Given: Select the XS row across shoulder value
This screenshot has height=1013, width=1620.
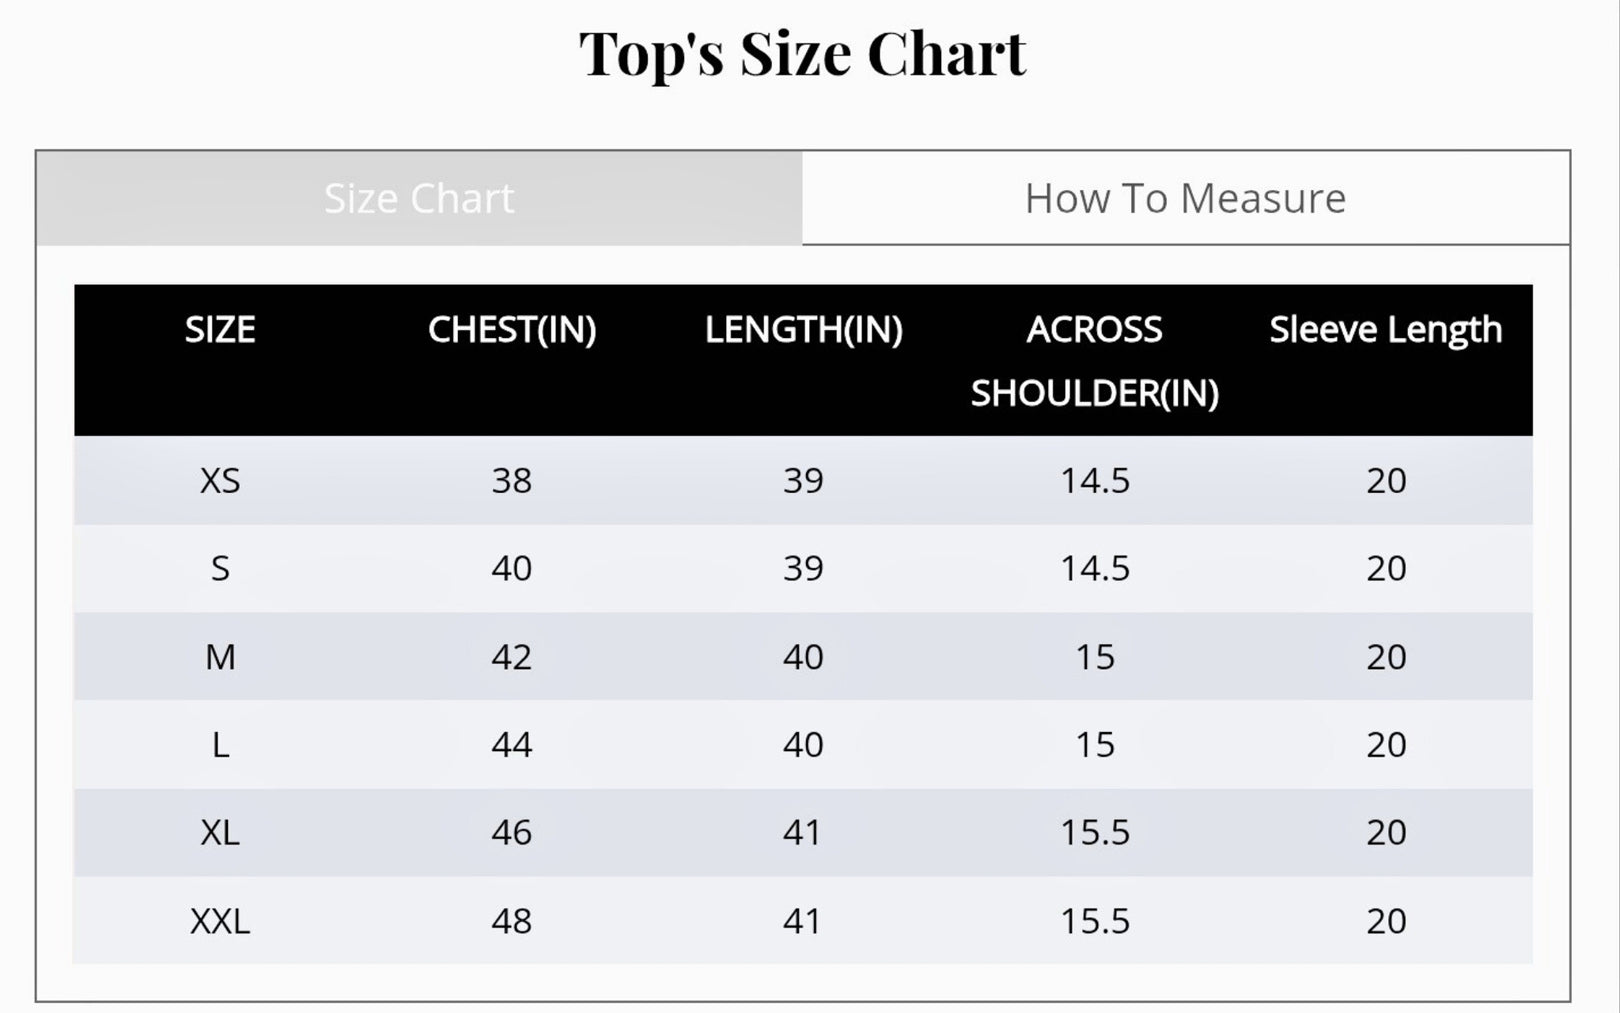Looking at the screenshot, I should [x=1095, y=481].
